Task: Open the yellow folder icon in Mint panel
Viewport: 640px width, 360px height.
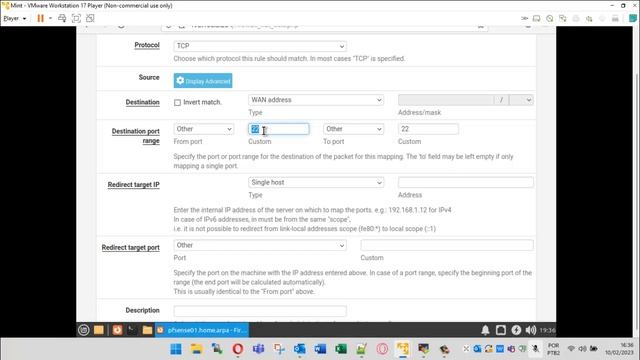Action: 99,330
